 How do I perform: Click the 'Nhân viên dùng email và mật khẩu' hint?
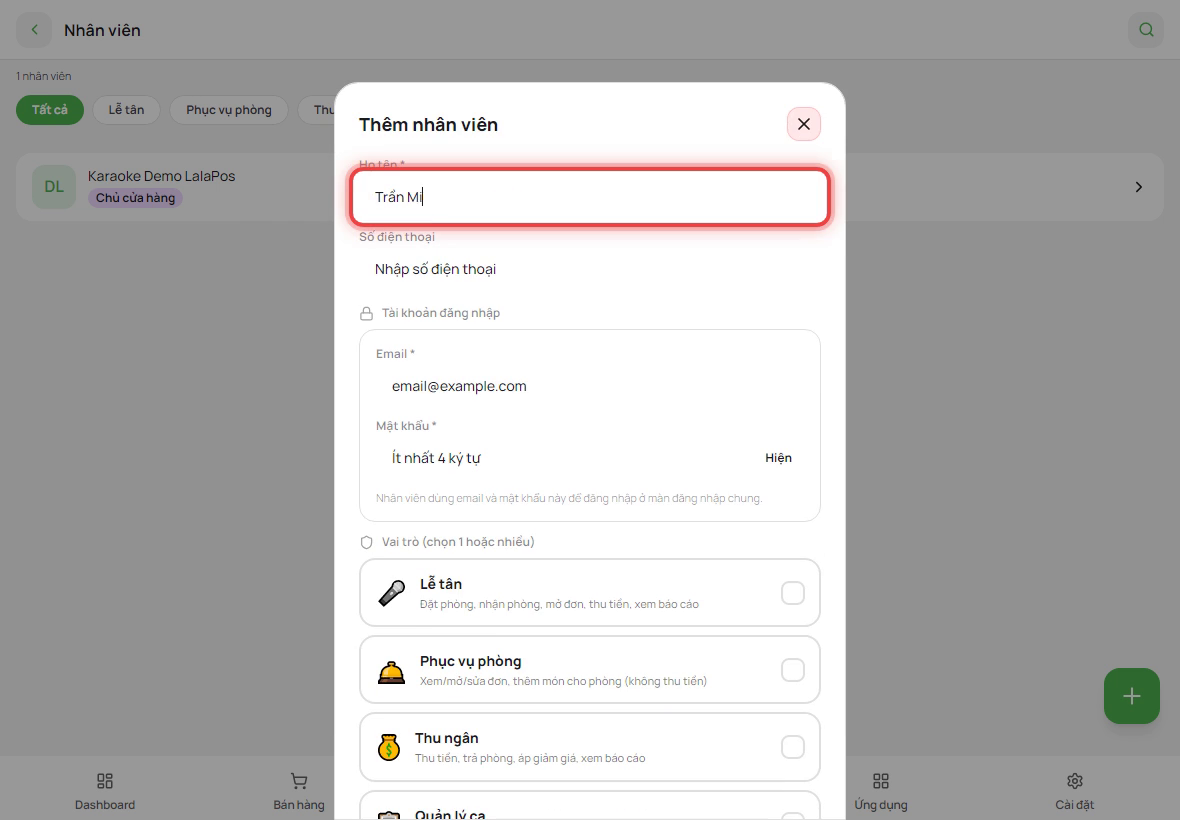(x=569, y=498)
